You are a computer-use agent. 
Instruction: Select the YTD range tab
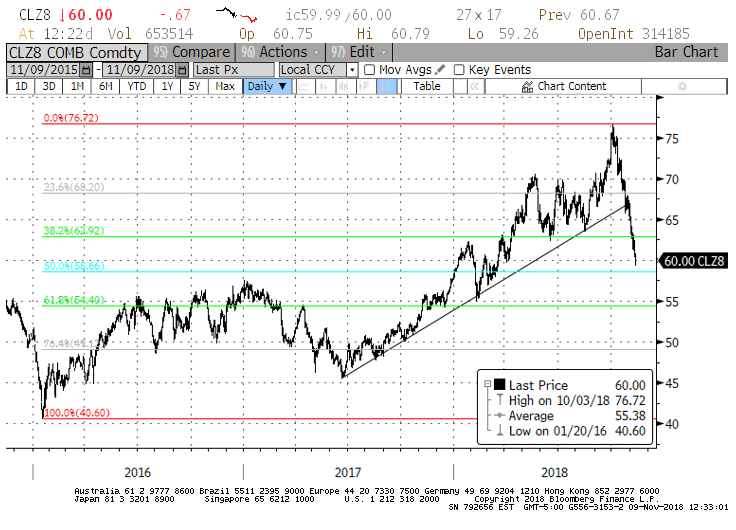tap(137, 87)
